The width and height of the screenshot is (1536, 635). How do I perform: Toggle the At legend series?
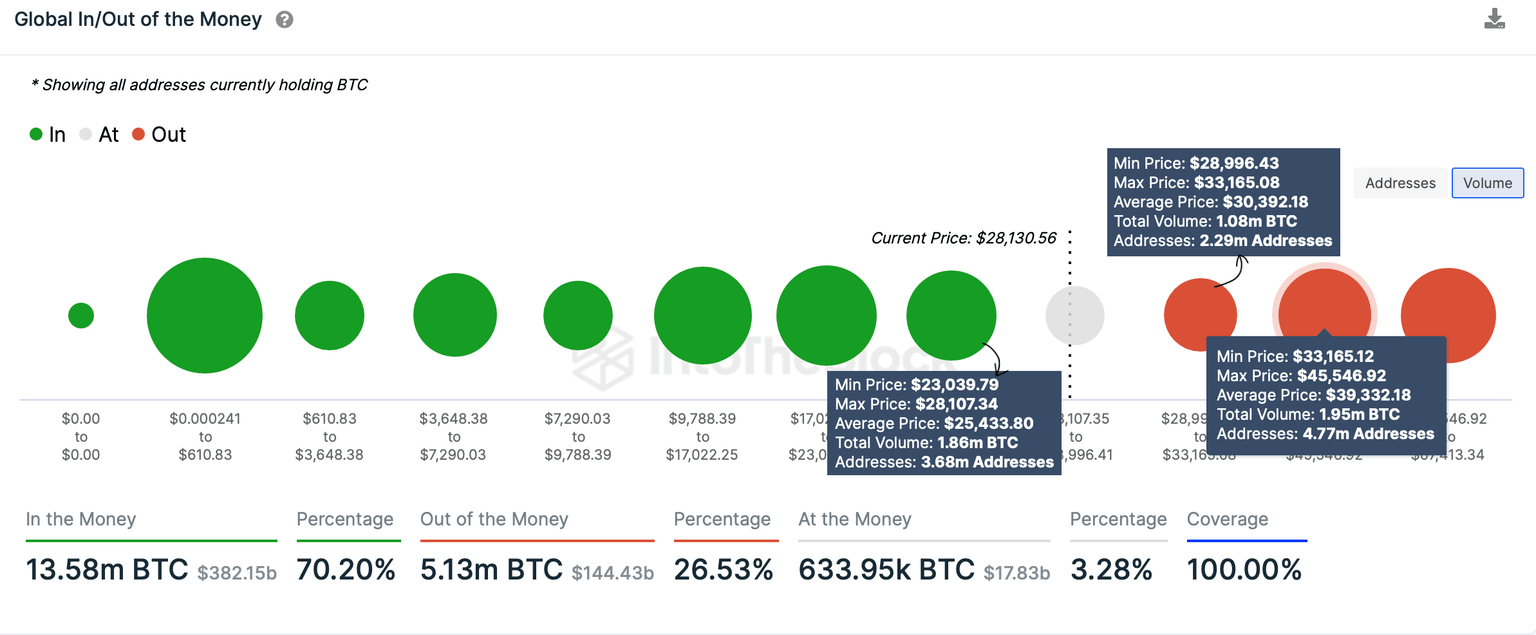tap(99, 135)
